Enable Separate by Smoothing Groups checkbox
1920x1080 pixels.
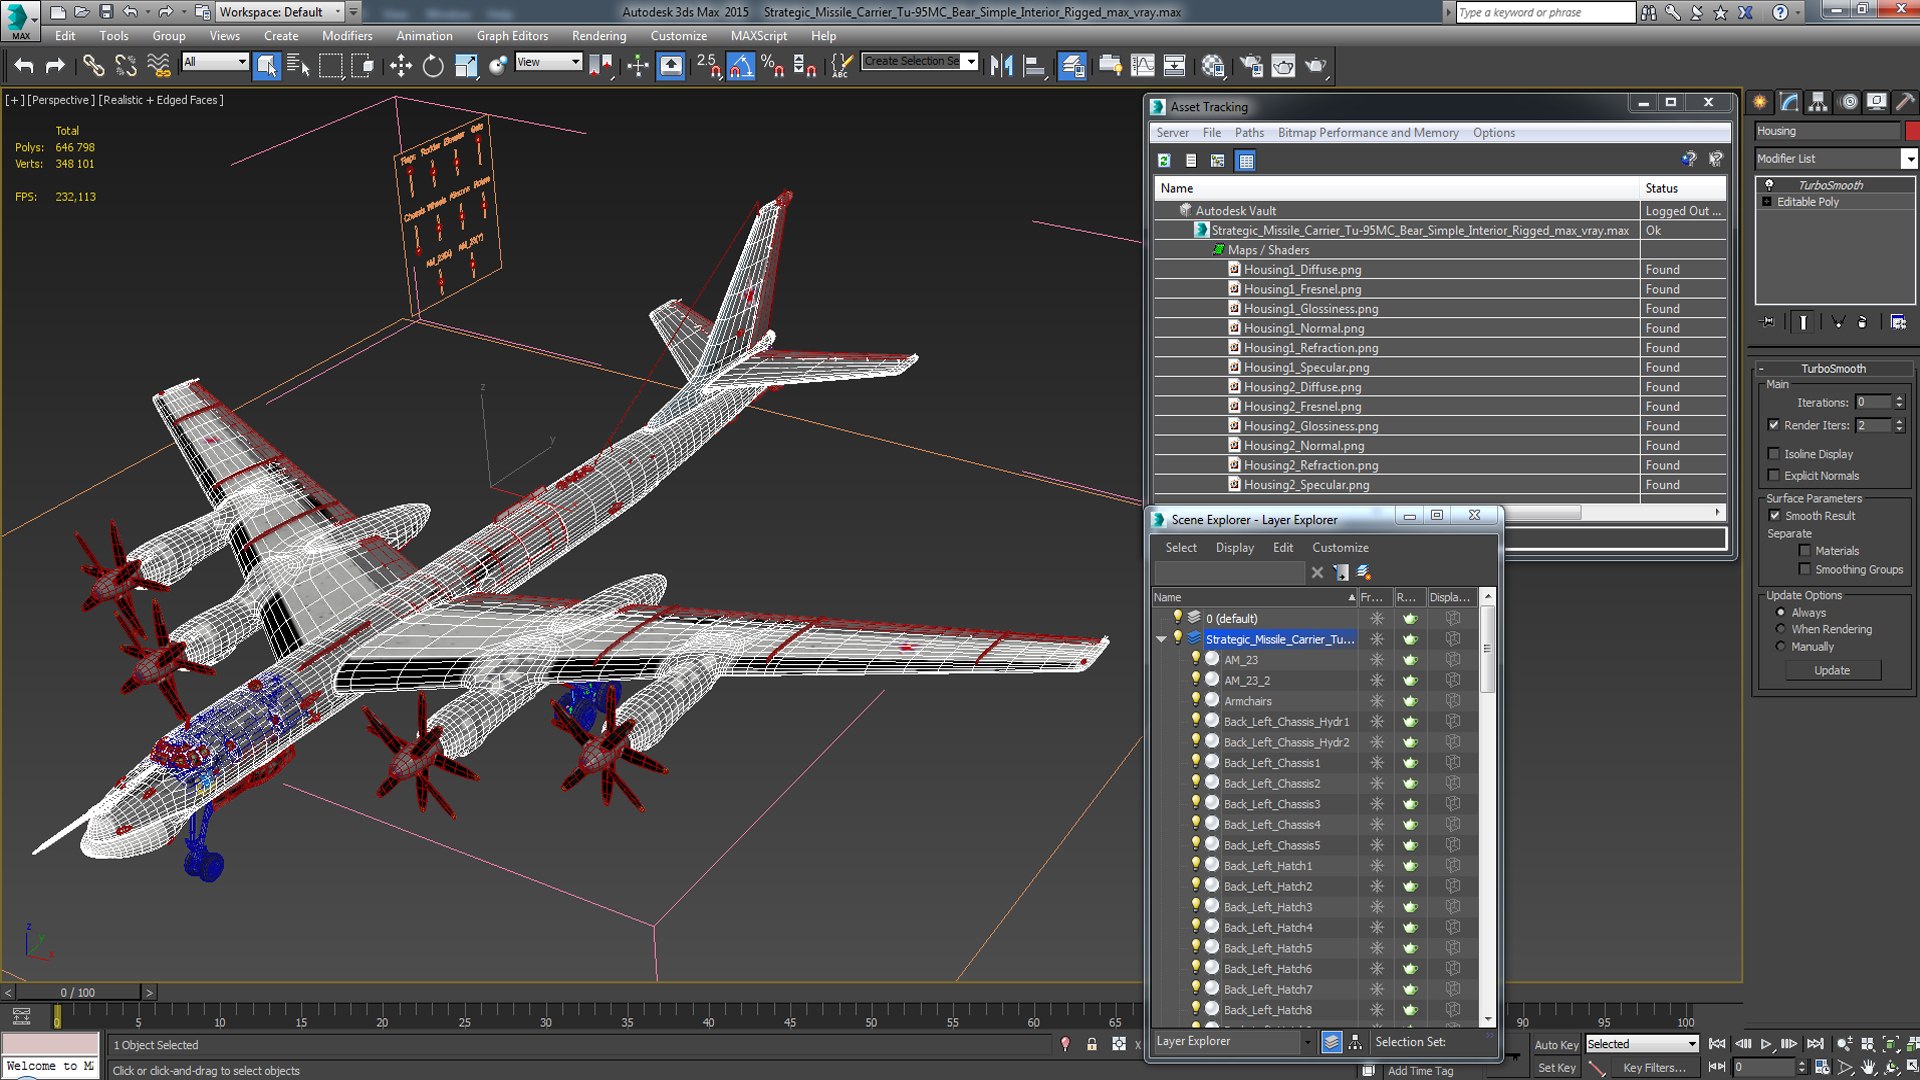(1805, 570)
